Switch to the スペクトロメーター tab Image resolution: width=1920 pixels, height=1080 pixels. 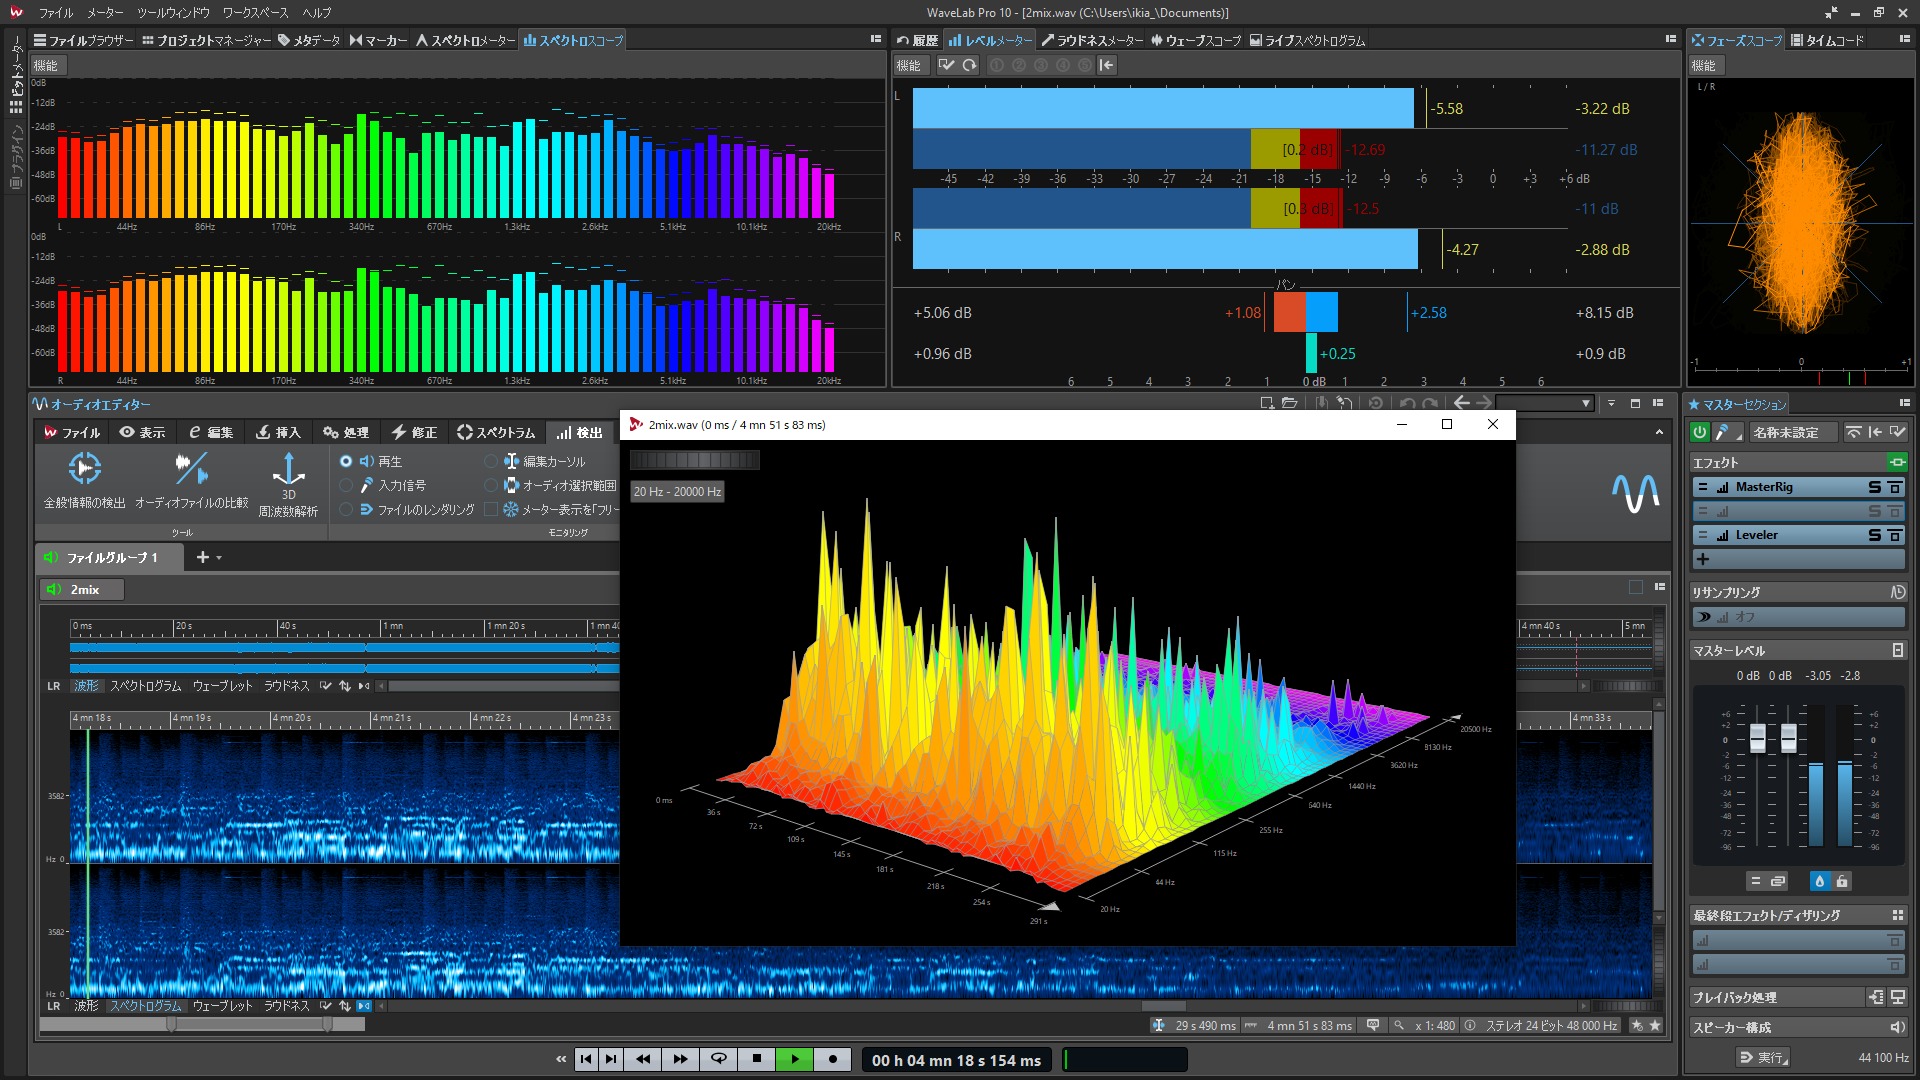point(465,40)
